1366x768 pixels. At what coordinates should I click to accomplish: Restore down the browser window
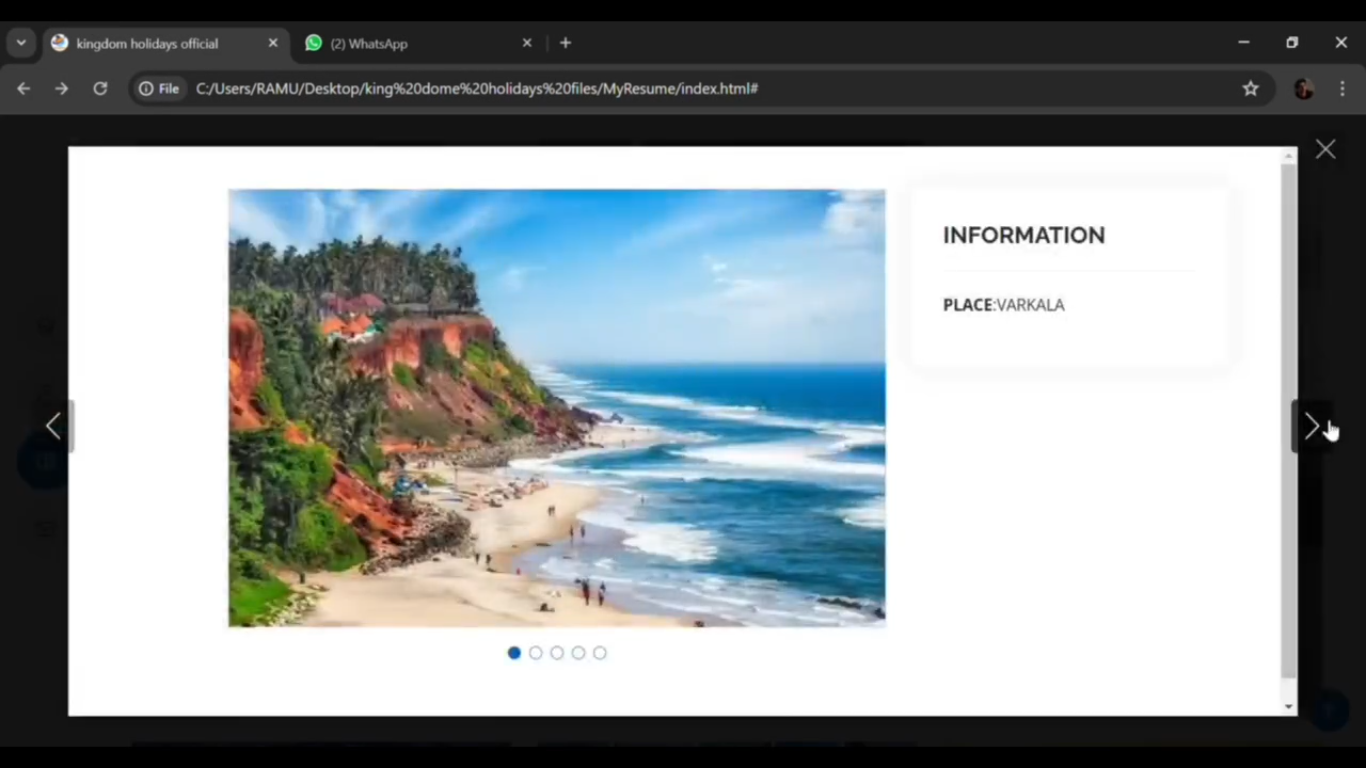point(1292,43)
